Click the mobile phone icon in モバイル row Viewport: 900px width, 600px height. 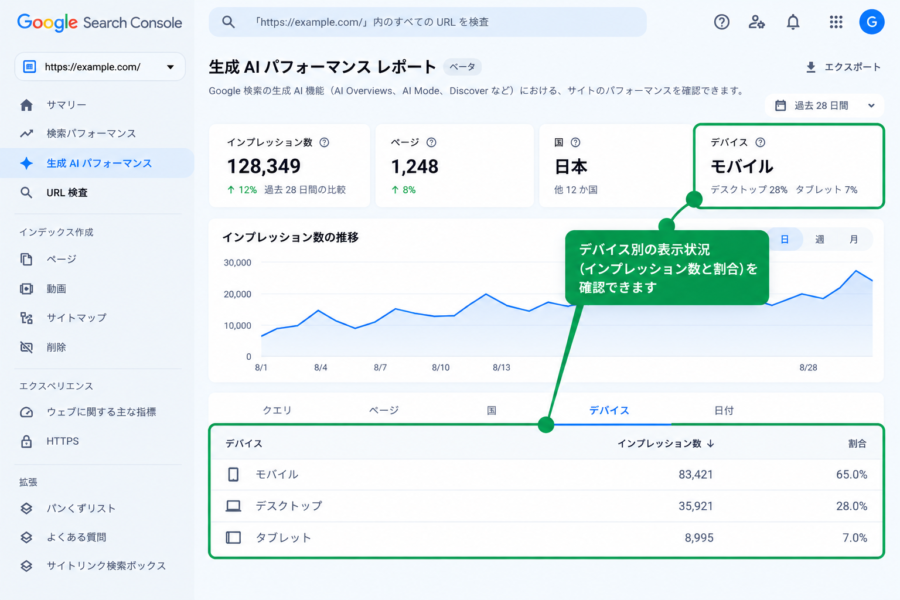233,474
